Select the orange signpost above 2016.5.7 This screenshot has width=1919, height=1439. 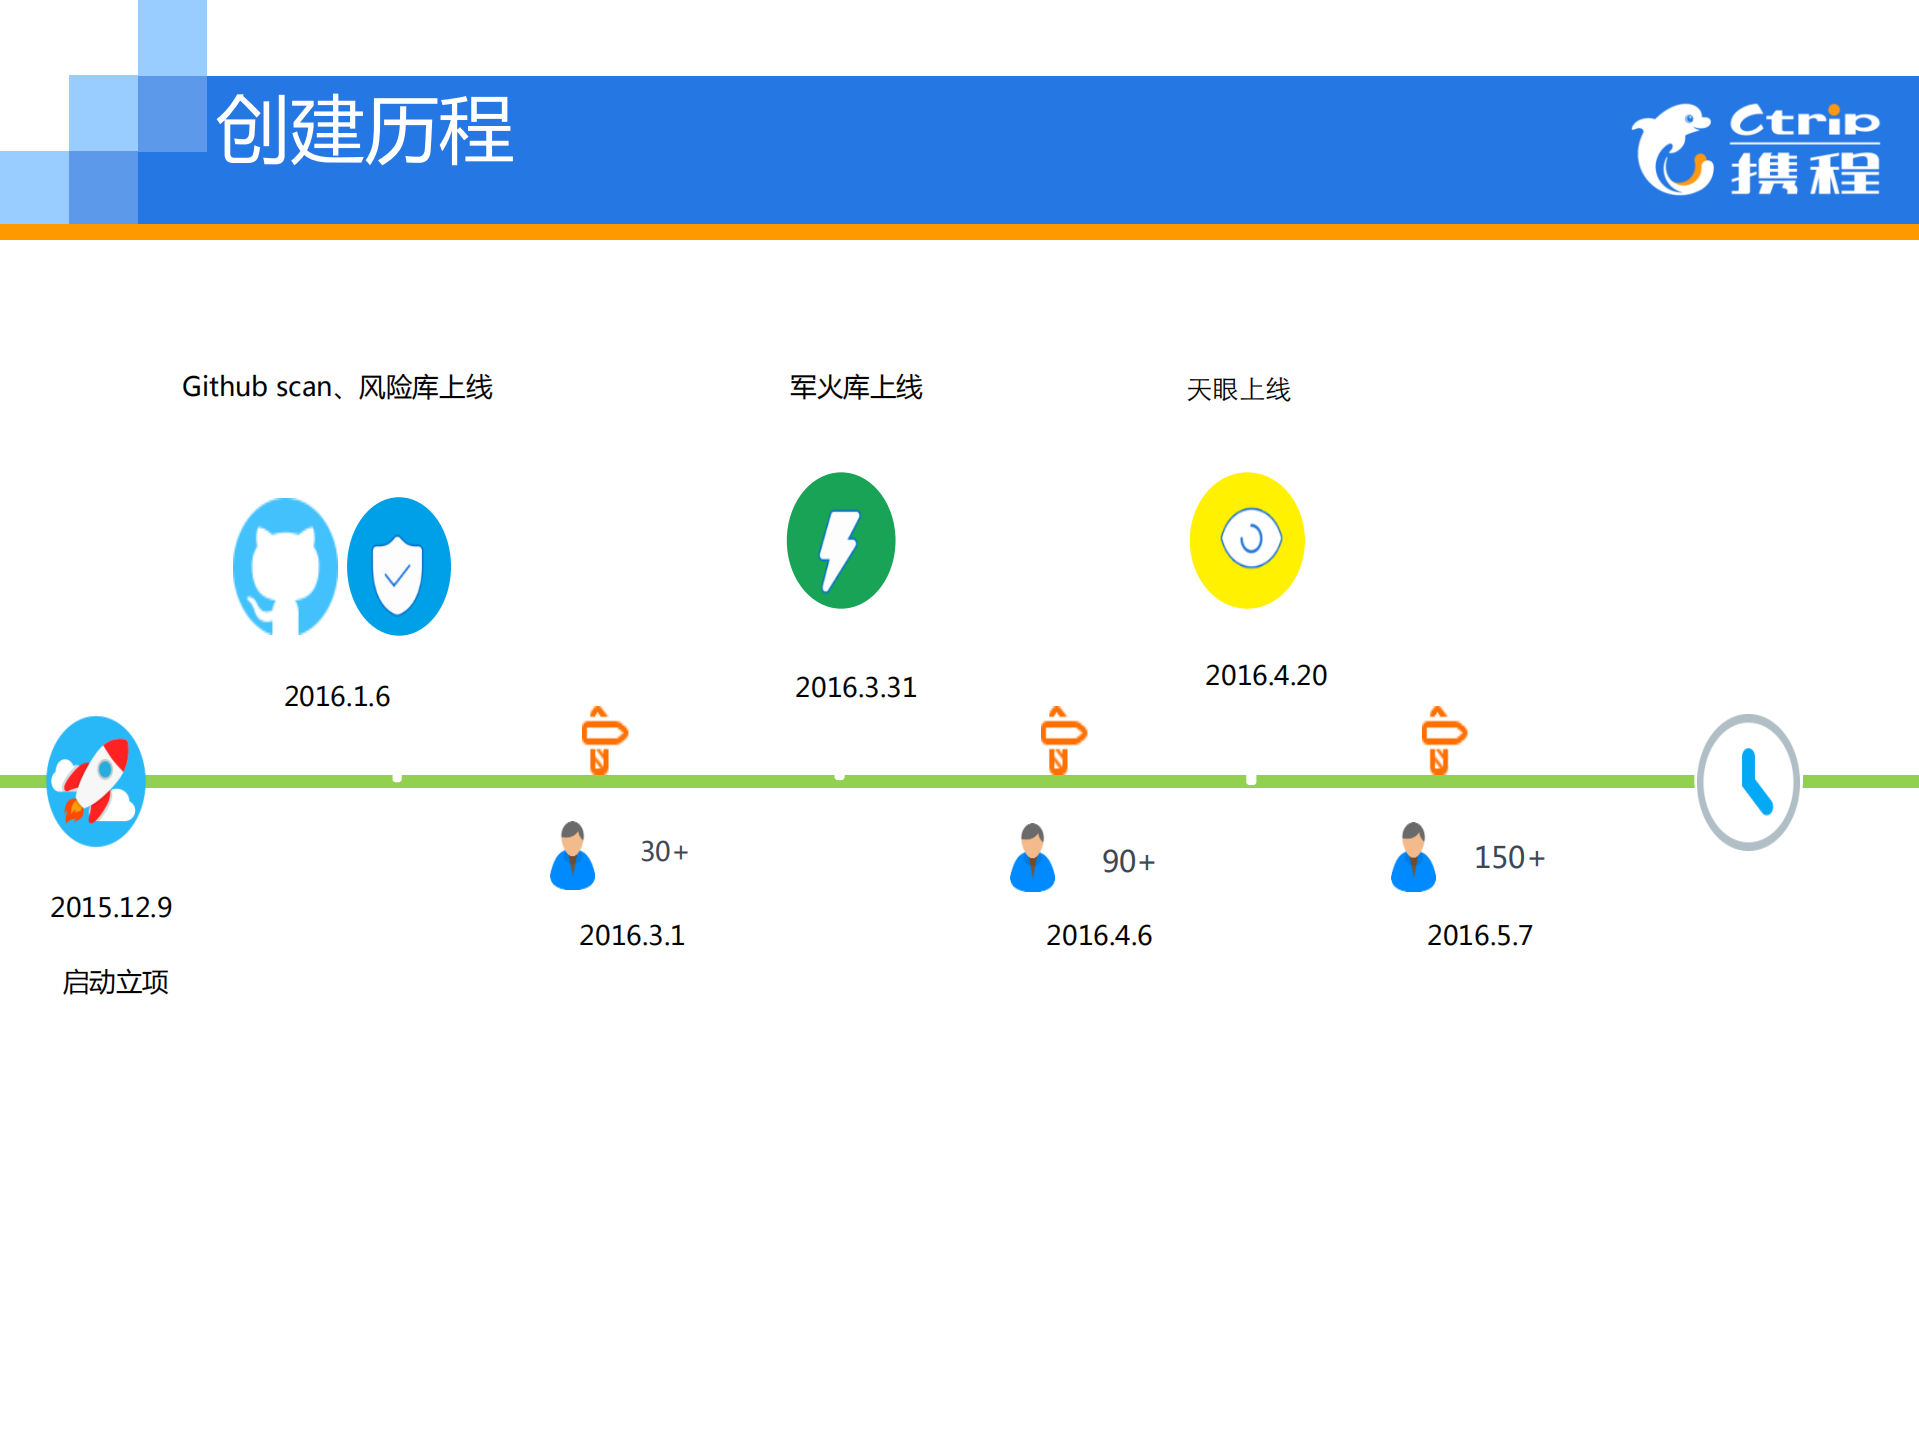point(1441,738)
